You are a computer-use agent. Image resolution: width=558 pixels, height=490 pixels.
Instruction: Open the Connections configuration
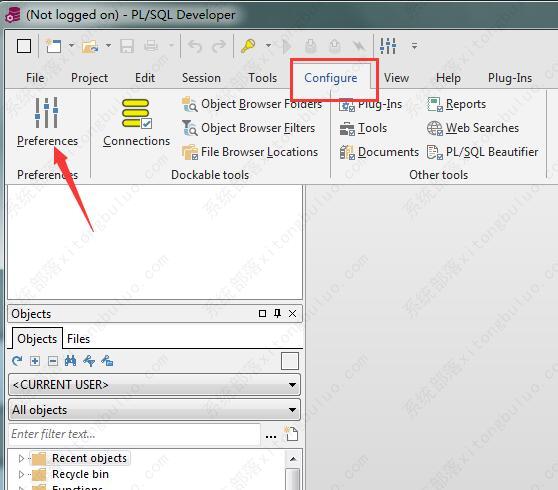coord(136,122)
